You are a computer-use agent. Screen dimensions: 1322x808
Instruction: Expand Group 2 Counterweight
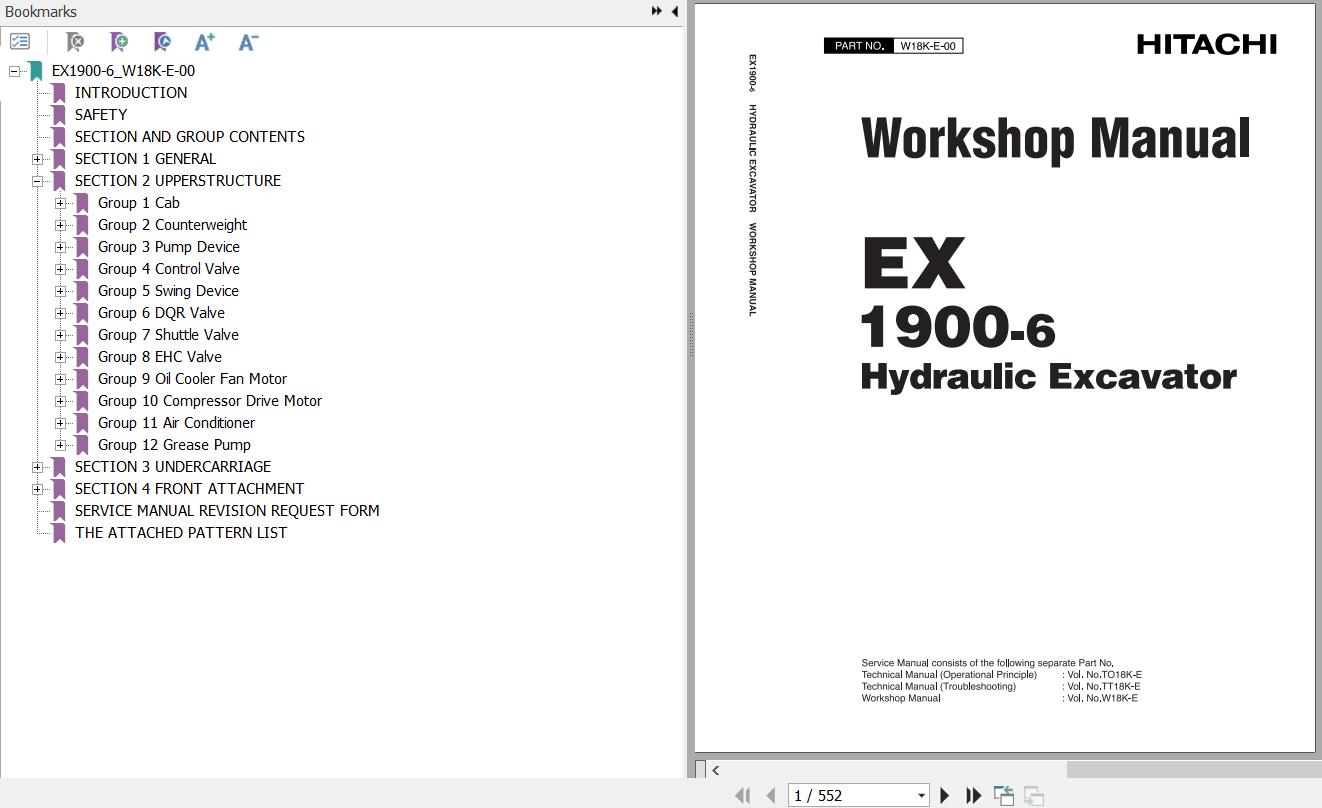[60, 225]
